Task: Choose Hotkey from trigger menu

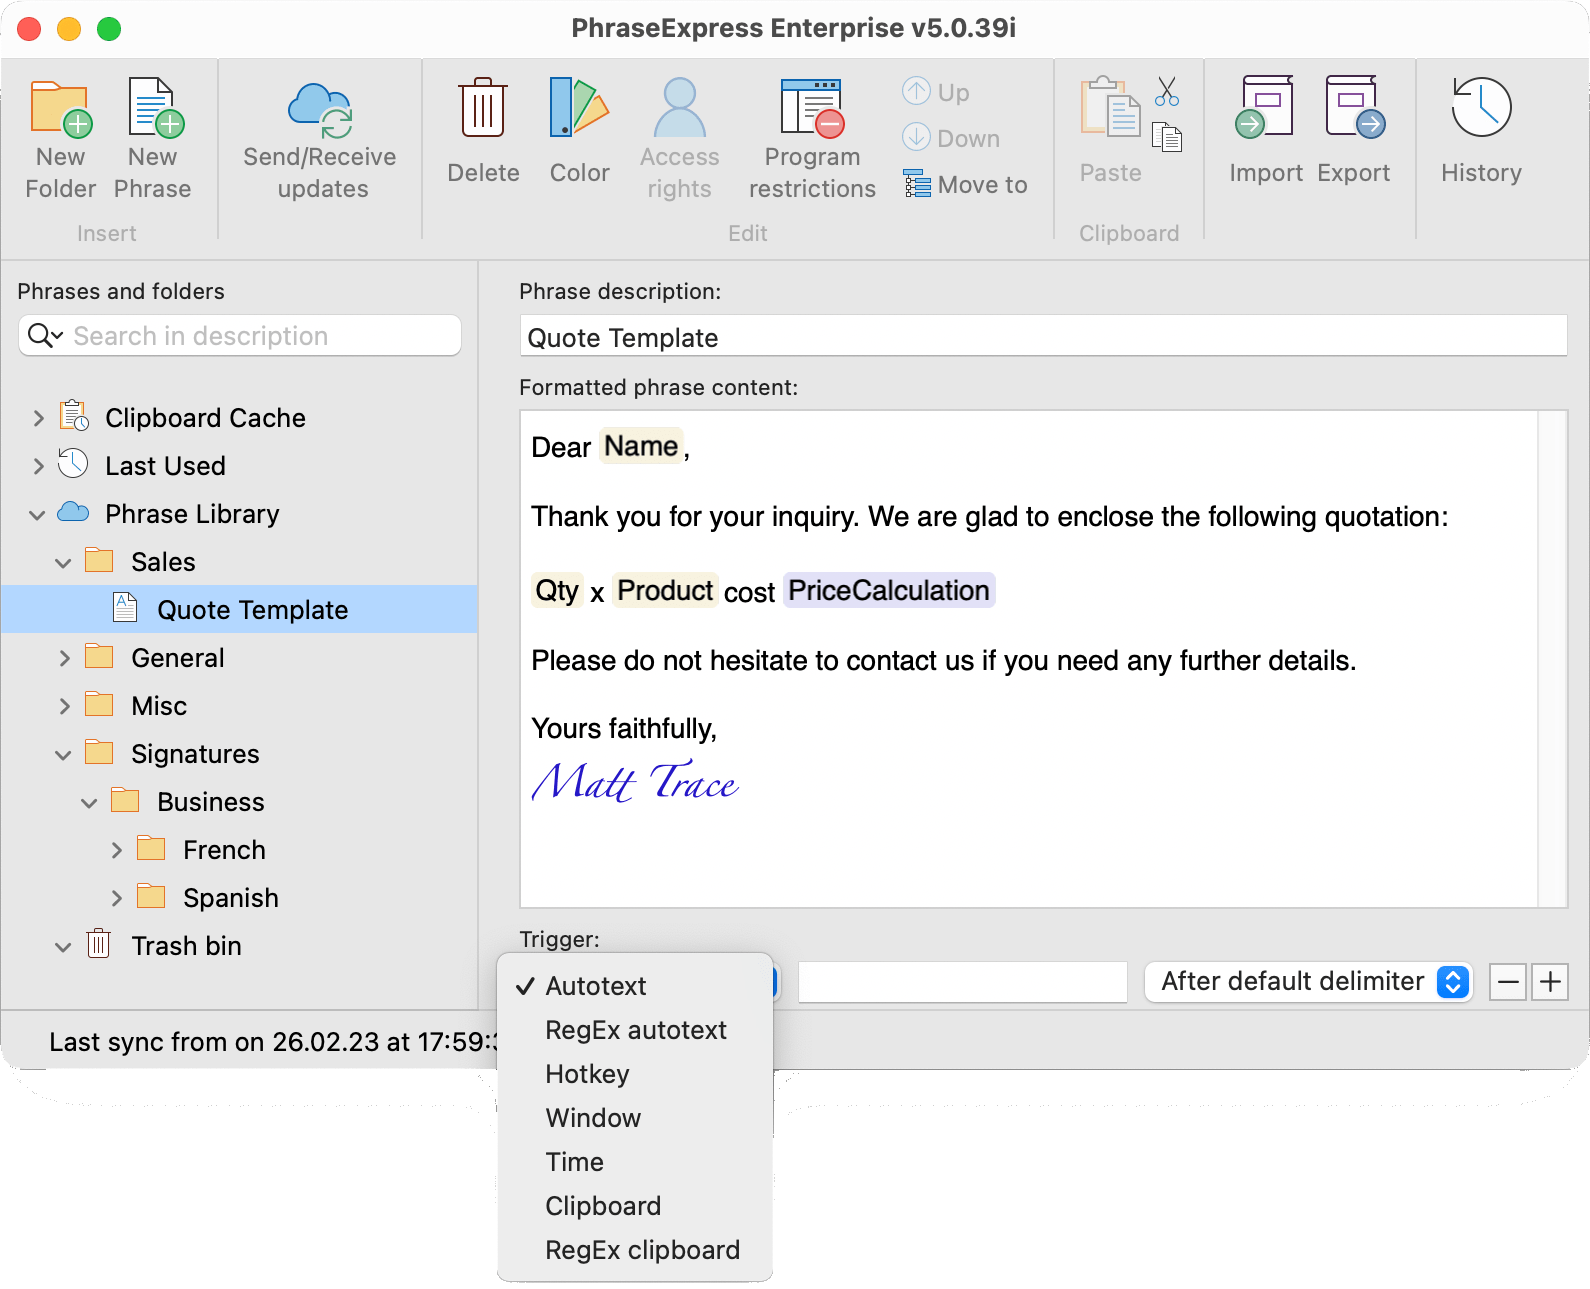Action: click(635, 1074)
